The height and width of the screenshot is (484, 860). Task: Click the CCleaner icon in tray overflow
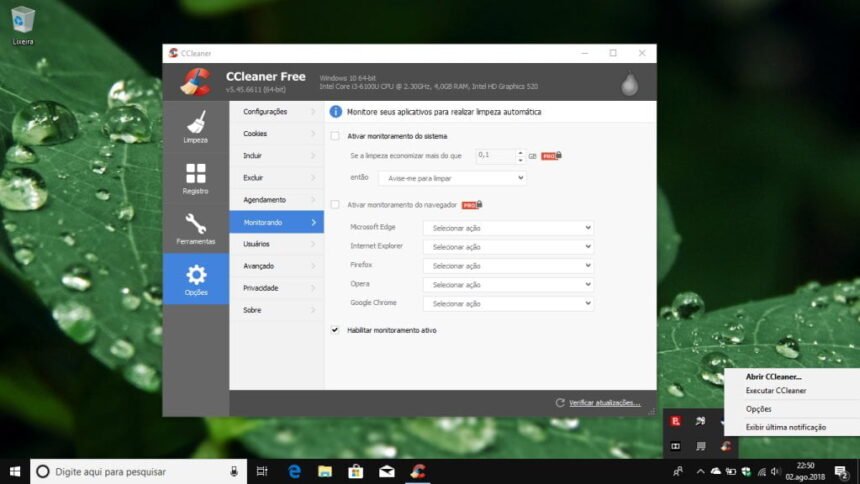click(726, 446)
